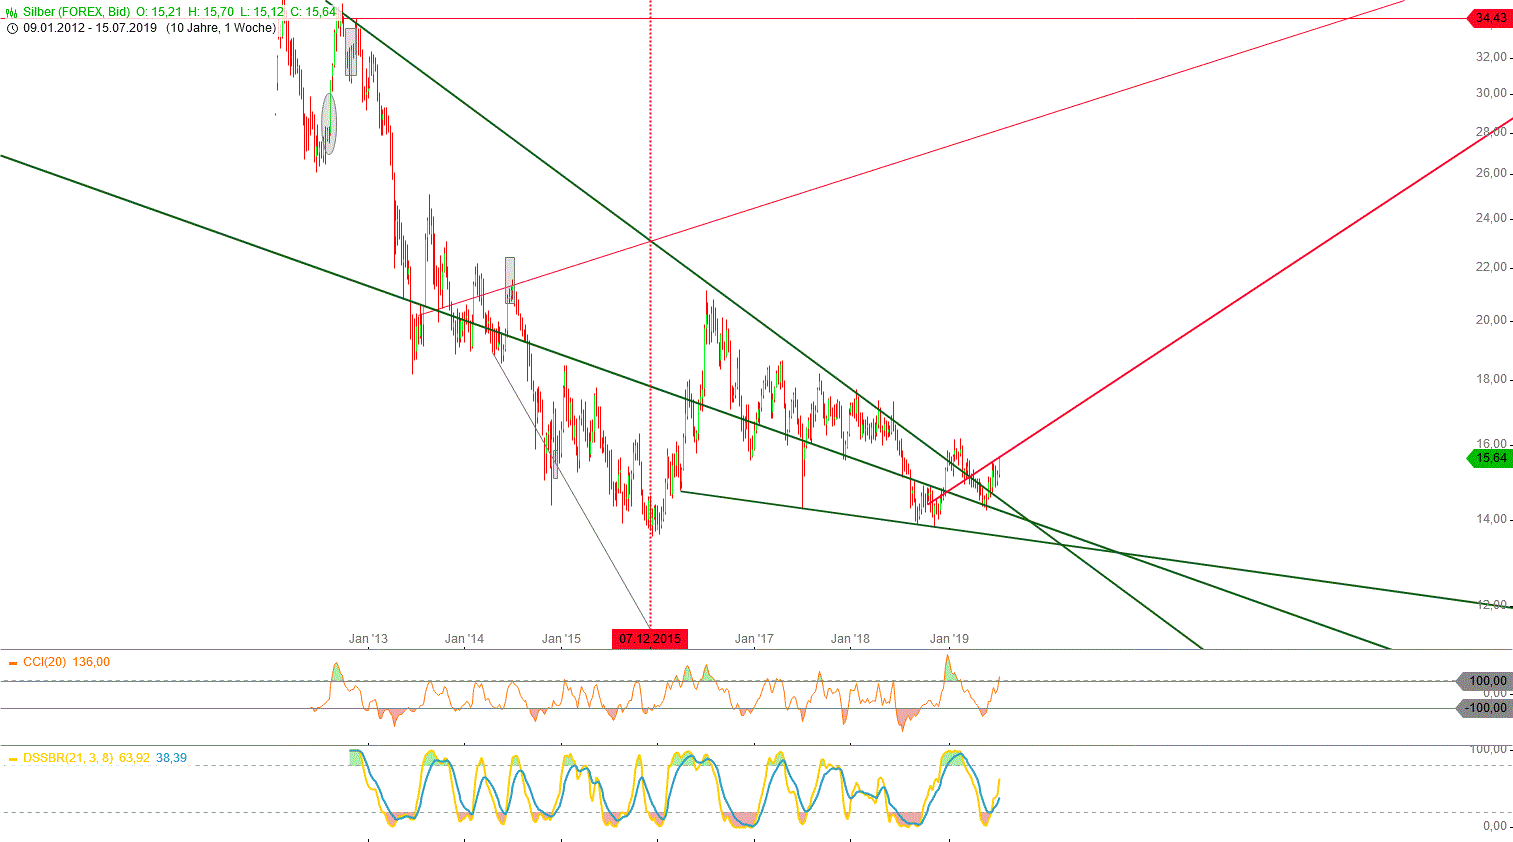
Task: Click the 20,00 price axis label
Action: (1491, 320)
